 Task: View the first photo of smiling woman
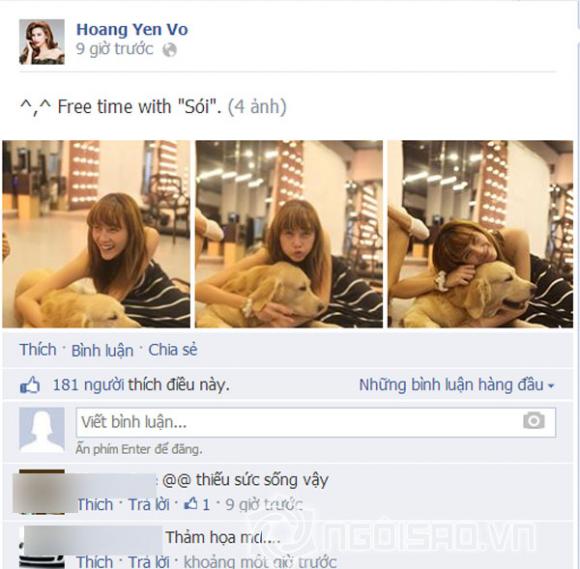(96, 234)
